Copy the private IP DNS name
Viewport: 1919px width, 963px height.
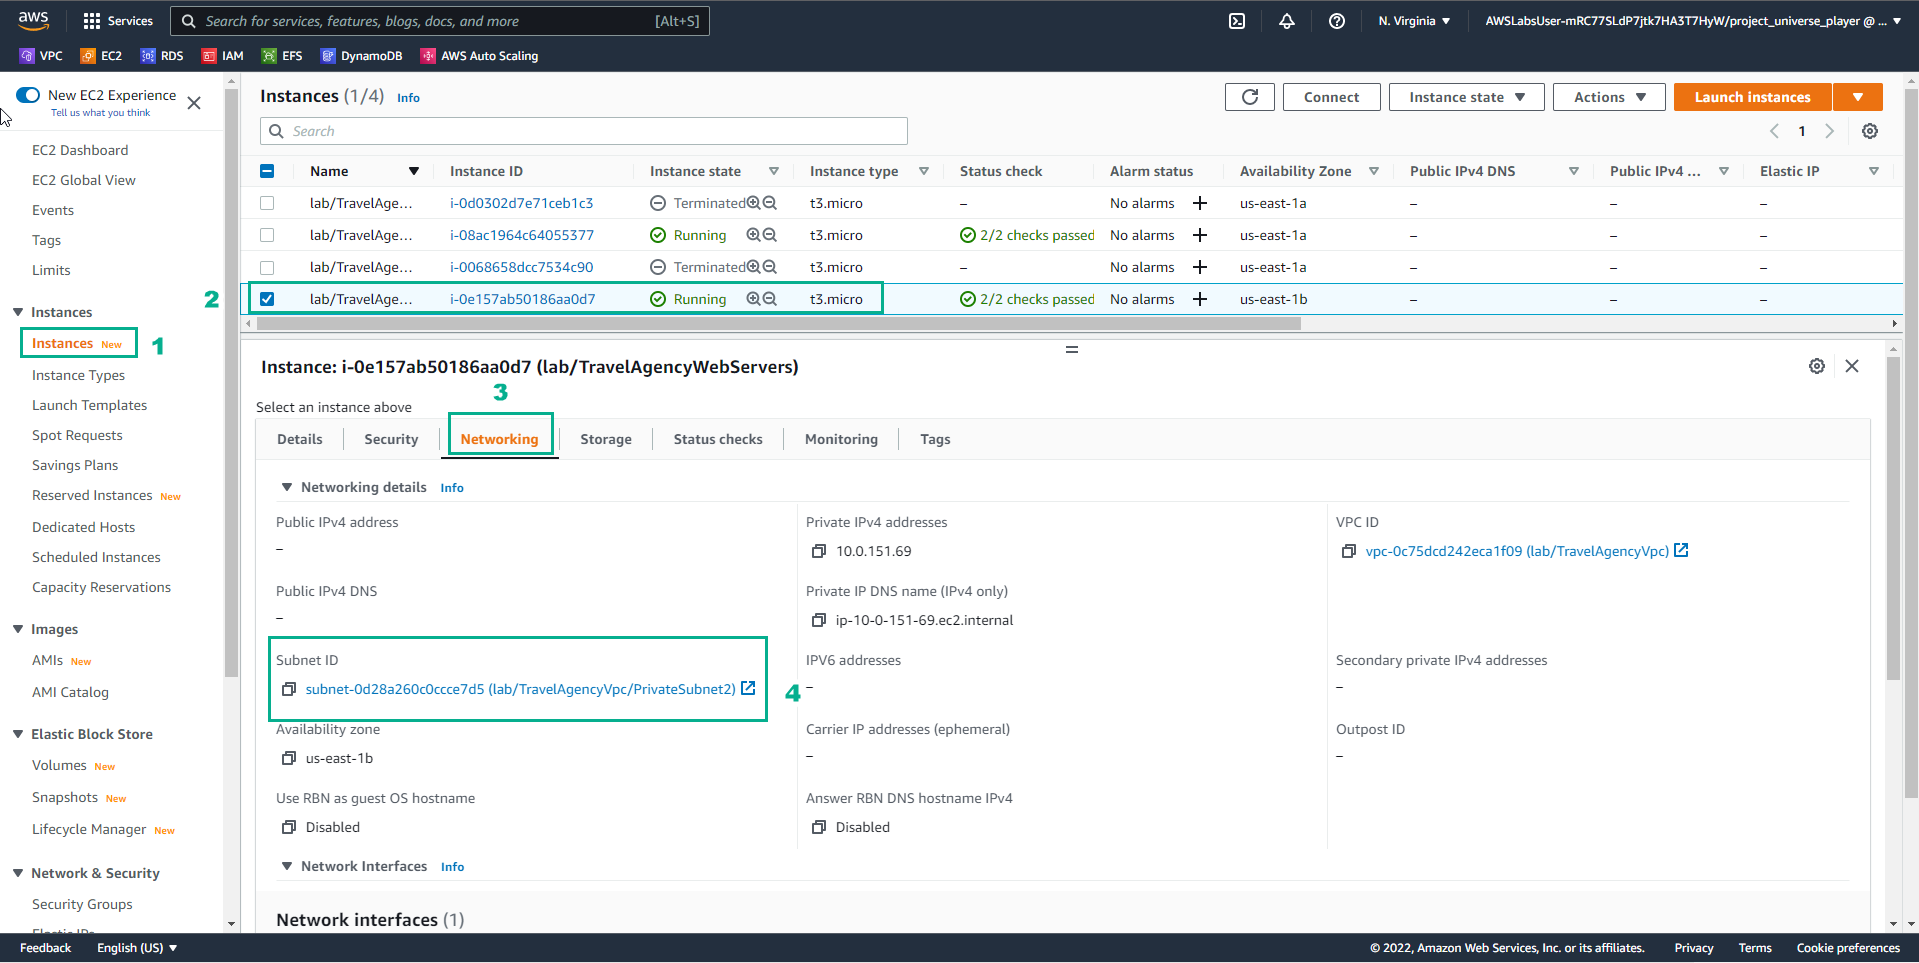[819, 620]
